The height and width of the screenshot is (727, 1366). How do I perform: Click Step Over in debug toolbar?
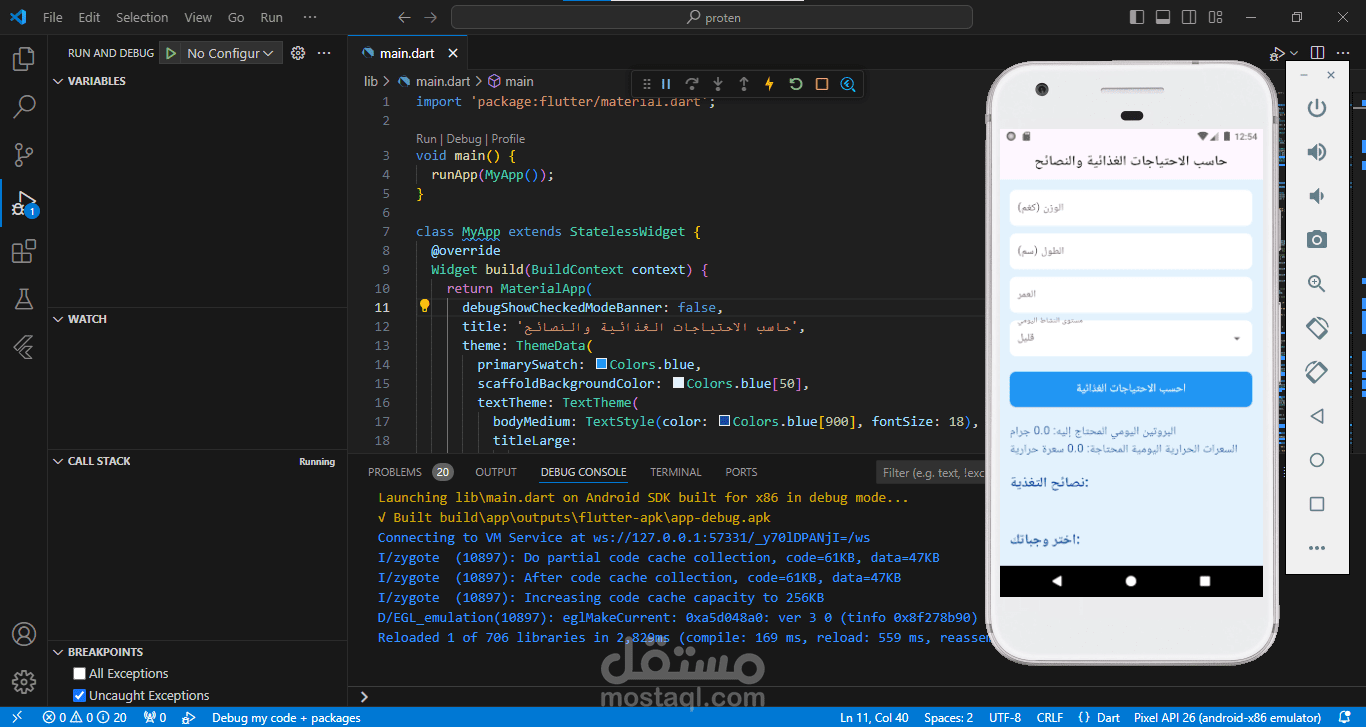692,84
